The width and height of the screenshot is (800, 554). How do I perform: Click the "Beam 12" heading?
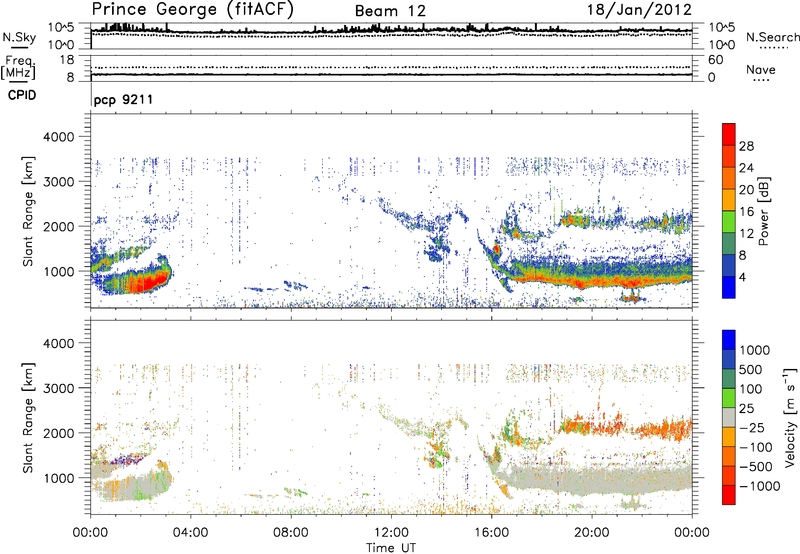[390, 11]
